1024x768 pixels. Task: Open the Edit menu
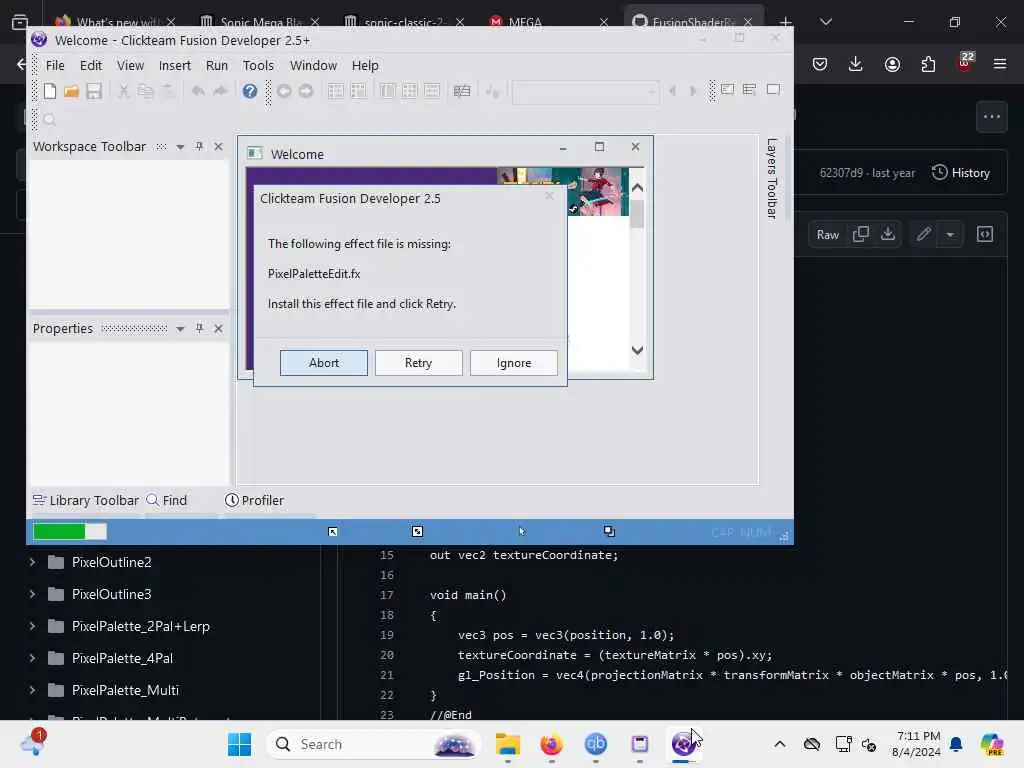[91, 65]
